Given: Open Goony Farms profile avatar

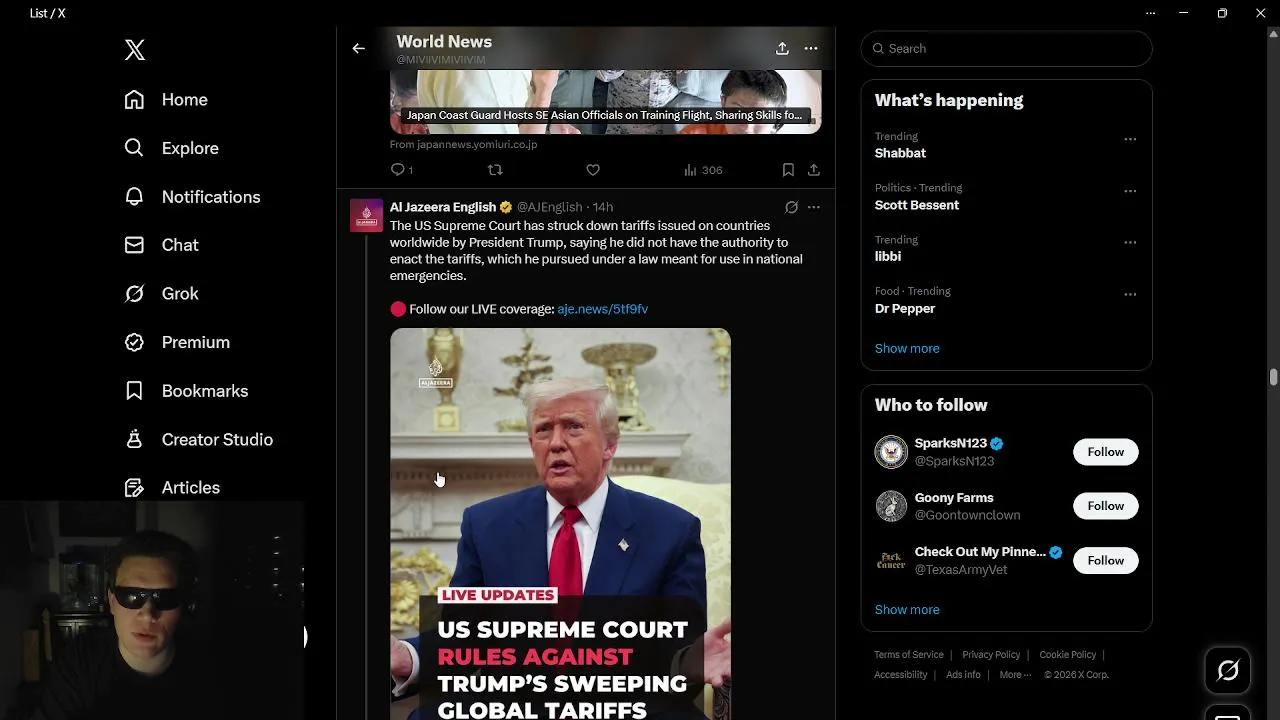Looking at the screenshot, I should 891,506.
